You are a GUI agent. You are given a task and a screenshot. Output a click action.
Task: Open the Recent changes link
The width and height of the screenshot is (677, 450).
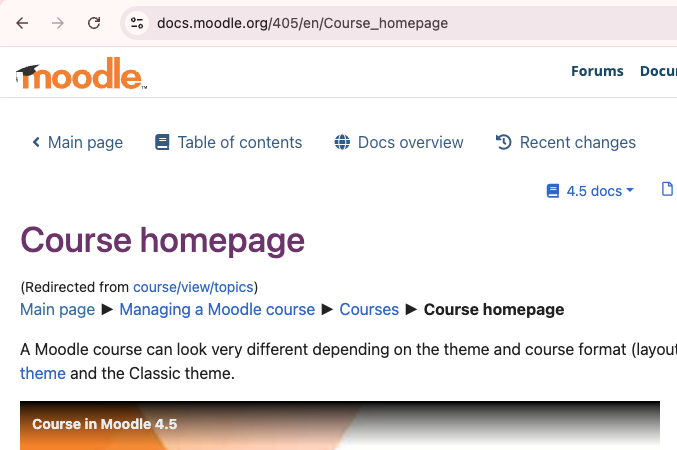pos(577,143)
